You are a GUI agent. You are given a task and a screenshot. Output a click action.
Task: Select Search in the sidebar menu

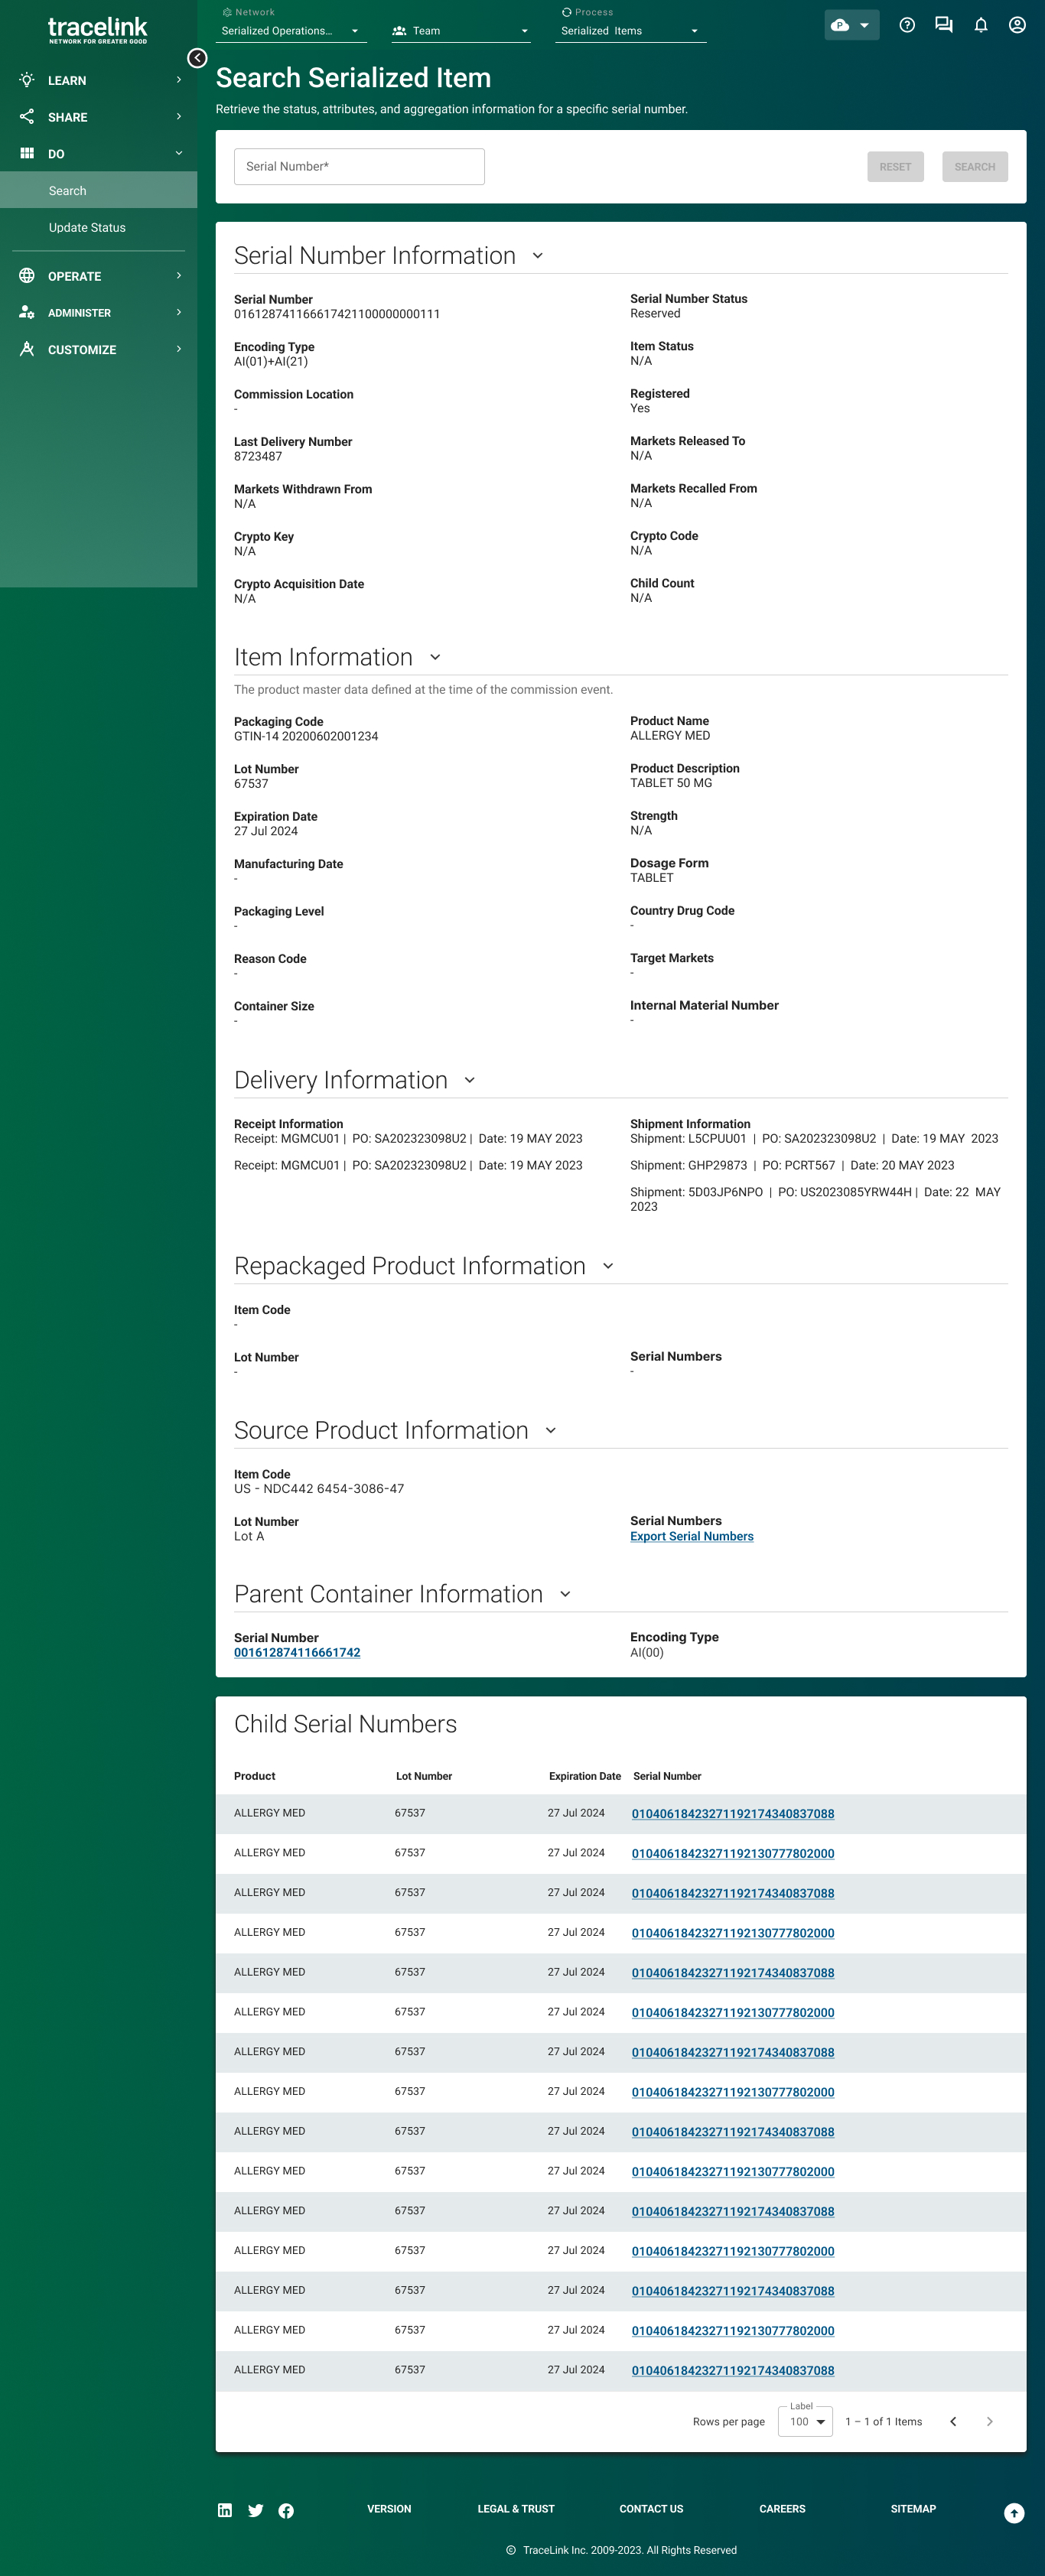click(99, 190)
